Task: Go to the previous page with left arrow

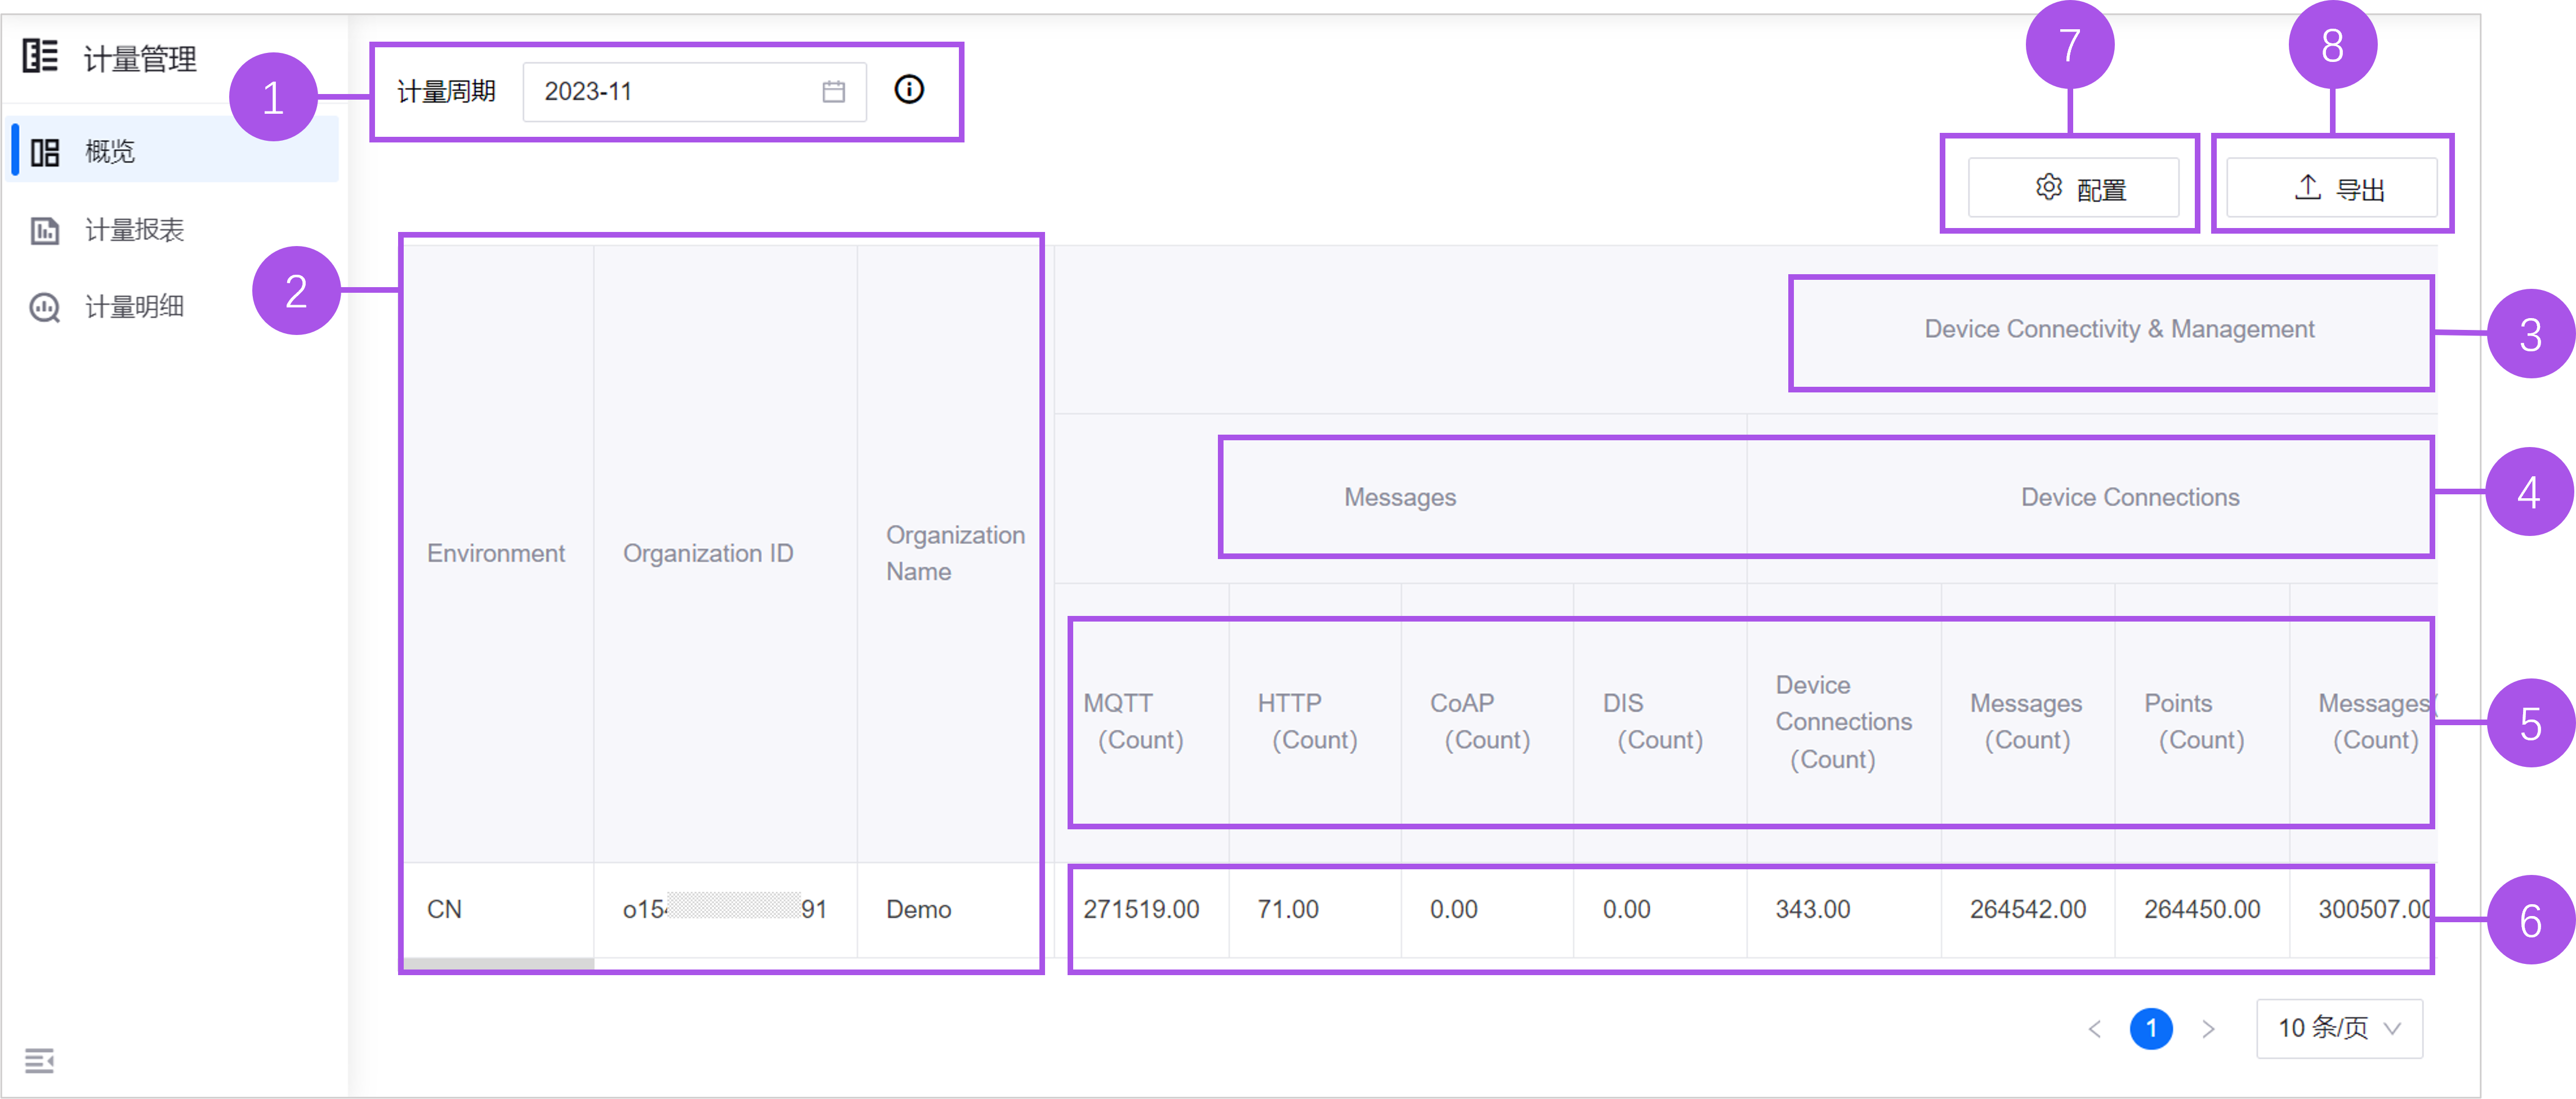Action: 2094,1029
